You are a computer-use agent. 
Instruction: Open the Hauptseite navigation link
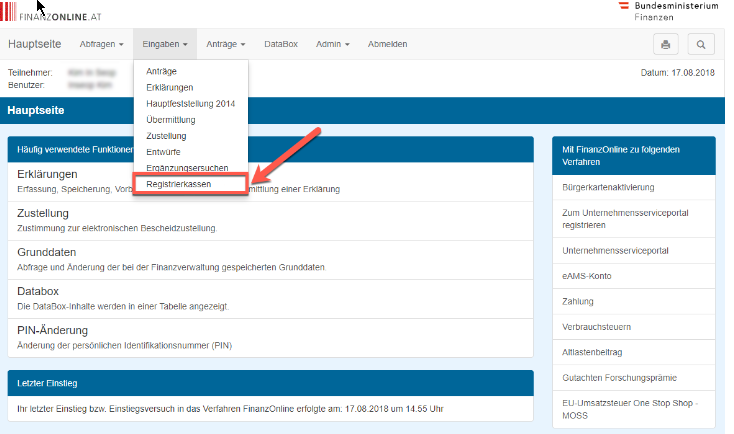(35, 44)
